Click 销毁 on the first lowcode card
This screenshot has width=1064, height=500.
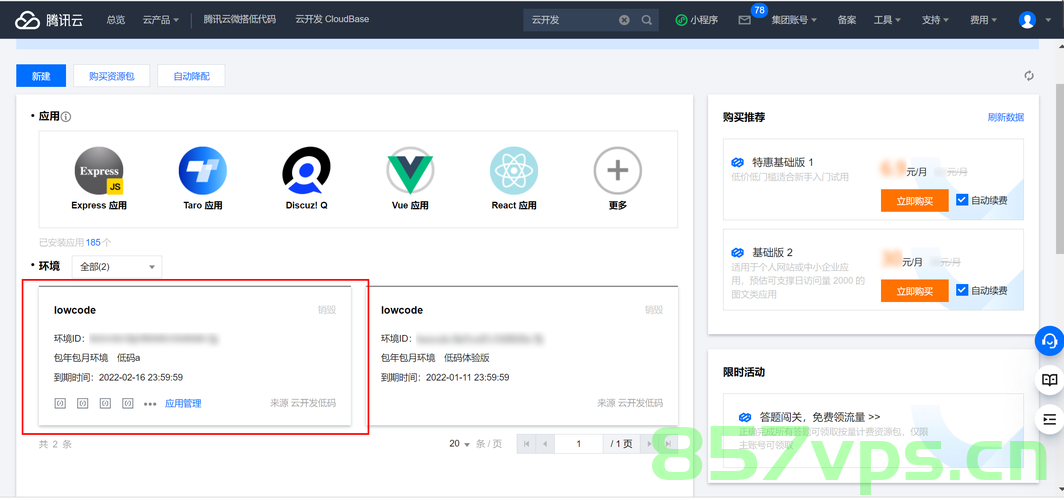click(x=327, y=310)
